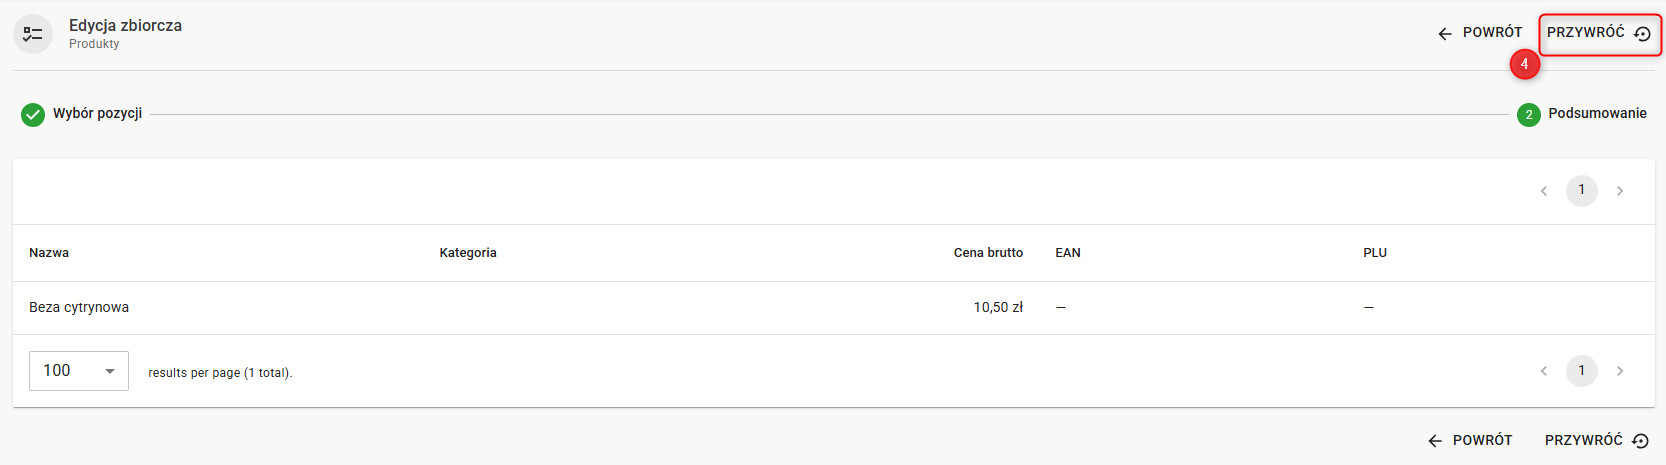Sort table by Nazwa column header
This screenshot has height=465, width=1666.
[x=49, y=253]
